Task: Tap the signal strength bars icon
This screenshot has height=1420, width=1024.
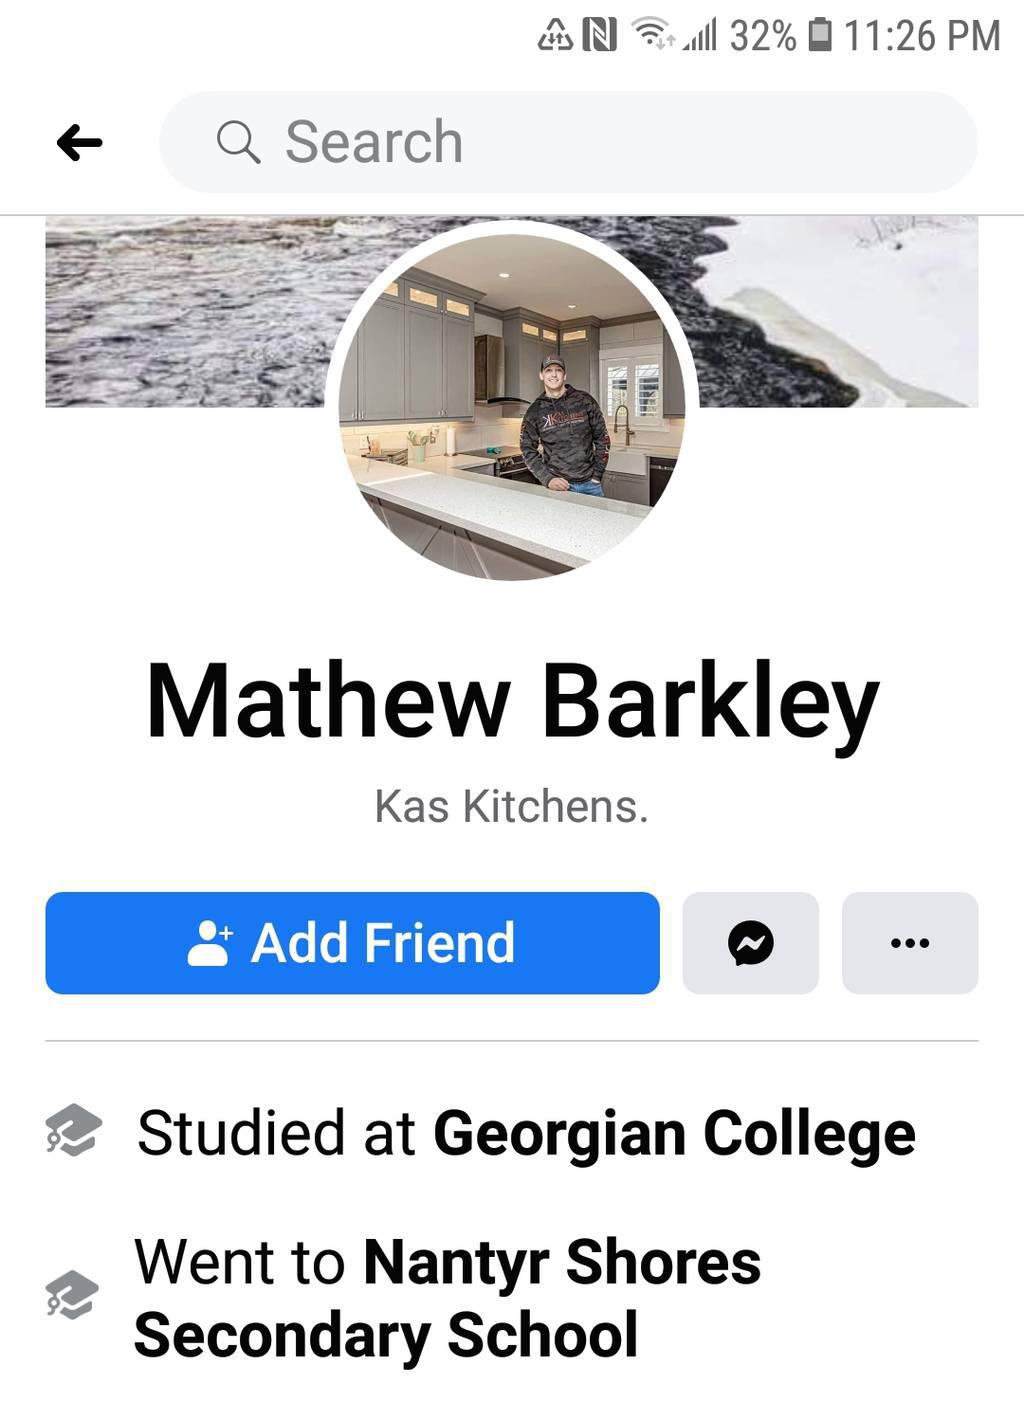Action: coord(700,36)
